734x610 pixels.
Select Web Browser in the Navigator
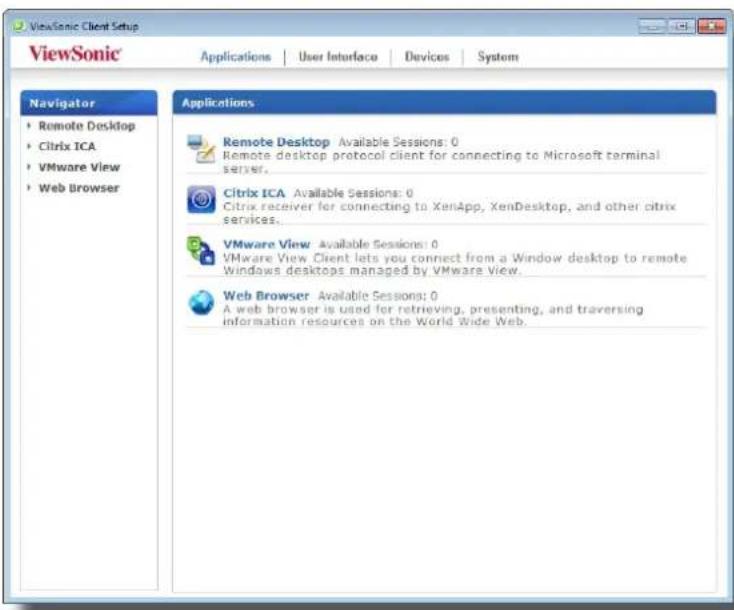click(79, 188)
